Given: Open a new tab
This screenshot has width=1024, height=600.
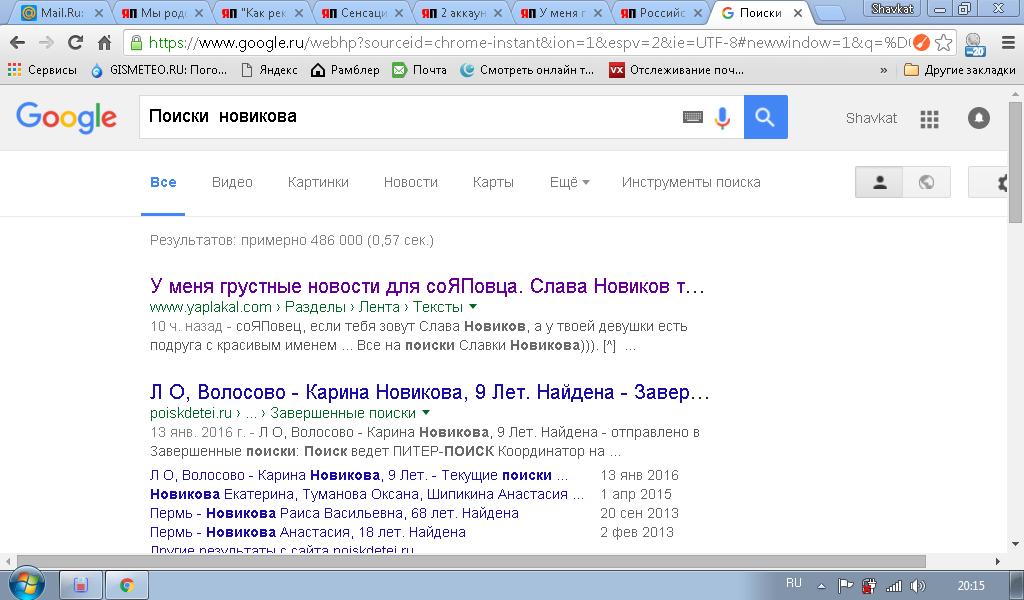Looking at the screenshot, I should (x=829, y=13).
